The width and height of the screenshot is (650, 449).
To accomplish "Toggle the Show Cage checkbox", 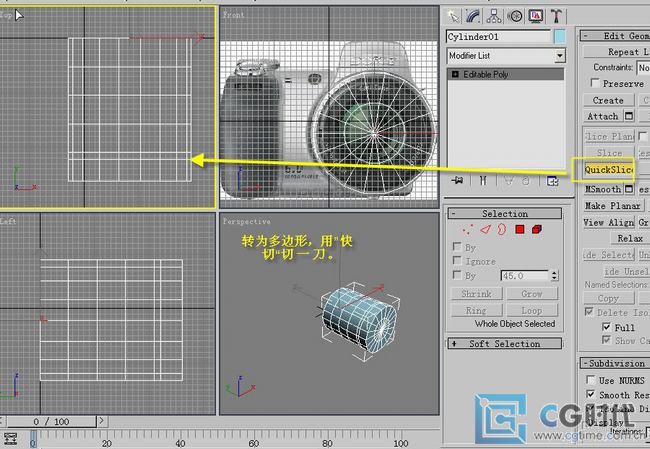I will 606,340.
